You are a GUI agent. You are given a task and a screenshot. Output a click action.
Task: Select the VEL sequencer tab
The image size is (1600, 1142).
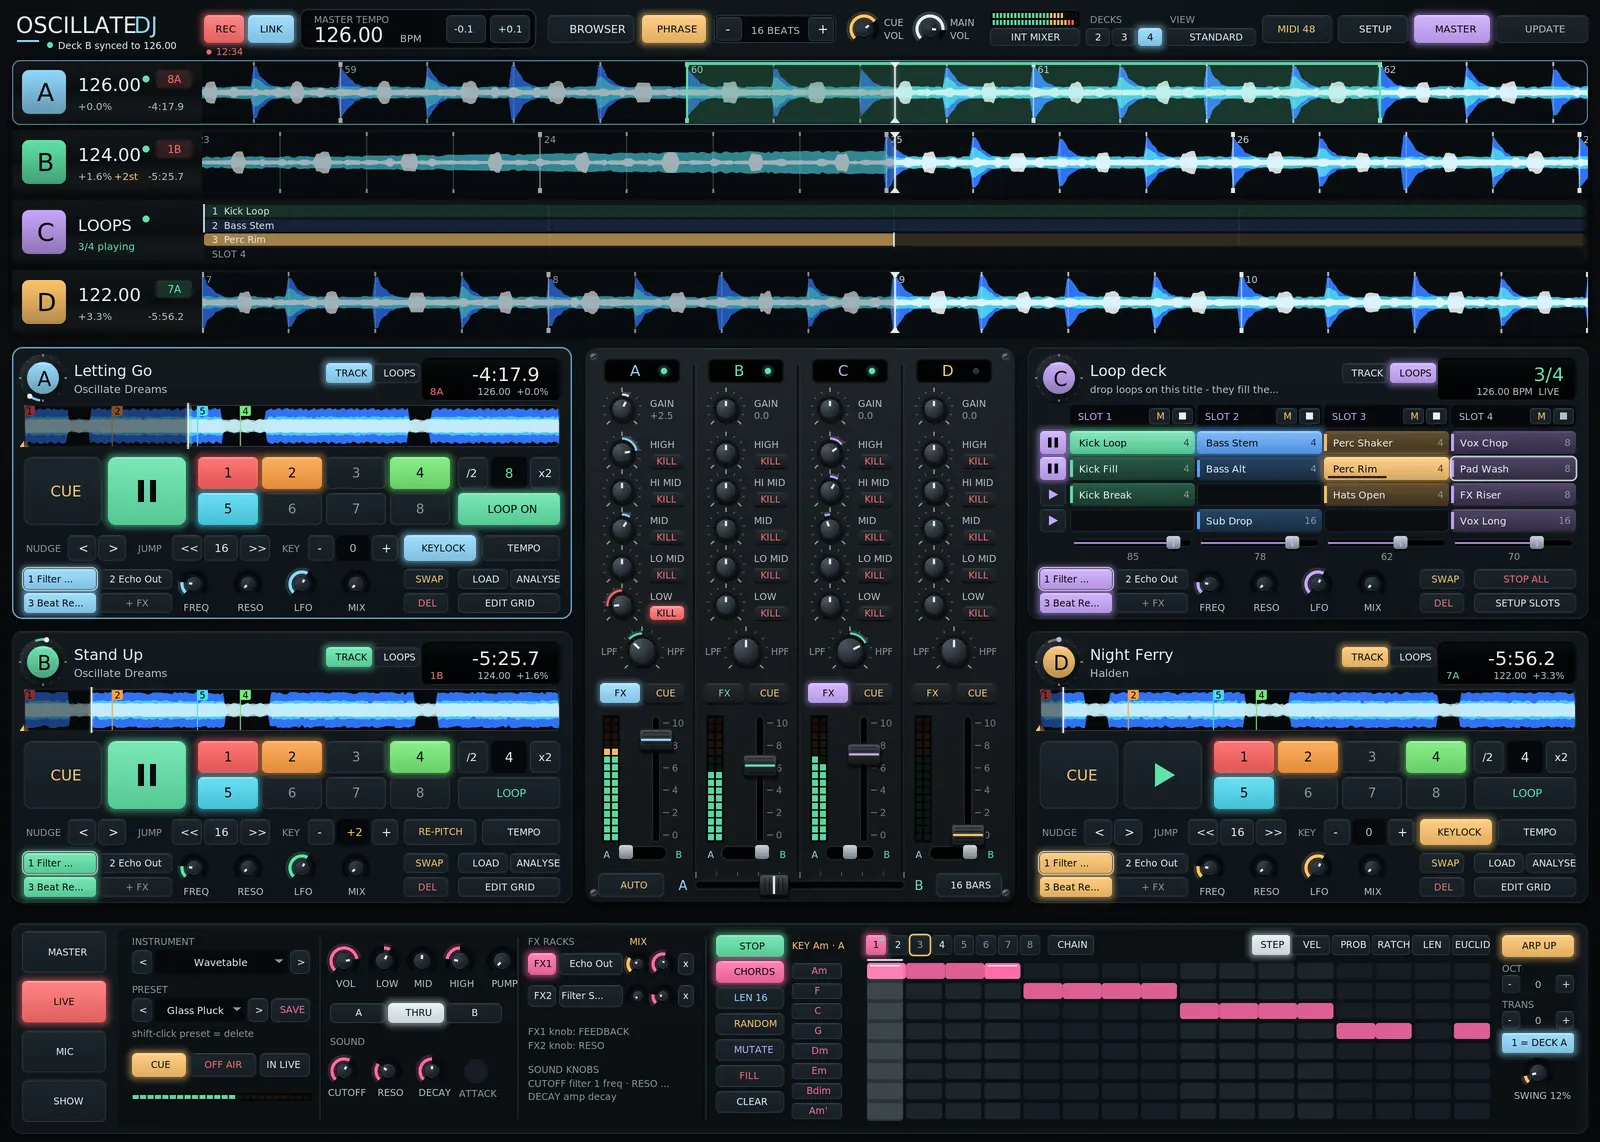1311,945
